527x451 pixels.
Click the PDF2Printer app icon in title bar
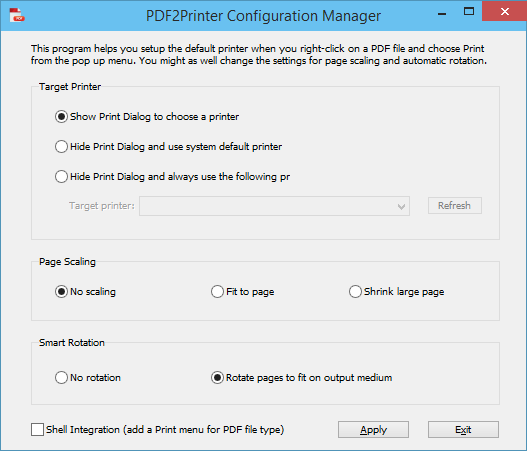click(17, 15)
